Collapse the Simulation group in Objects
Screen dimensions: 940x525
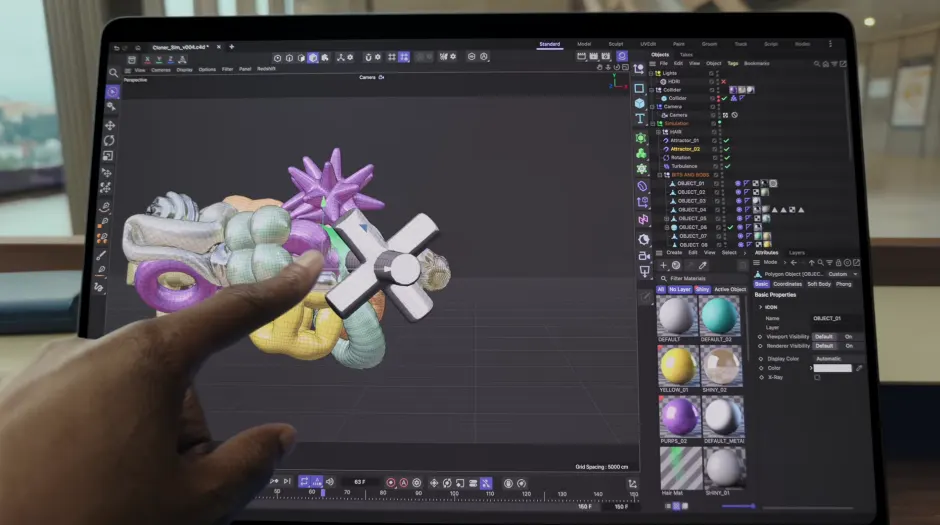tap(653, 123)
